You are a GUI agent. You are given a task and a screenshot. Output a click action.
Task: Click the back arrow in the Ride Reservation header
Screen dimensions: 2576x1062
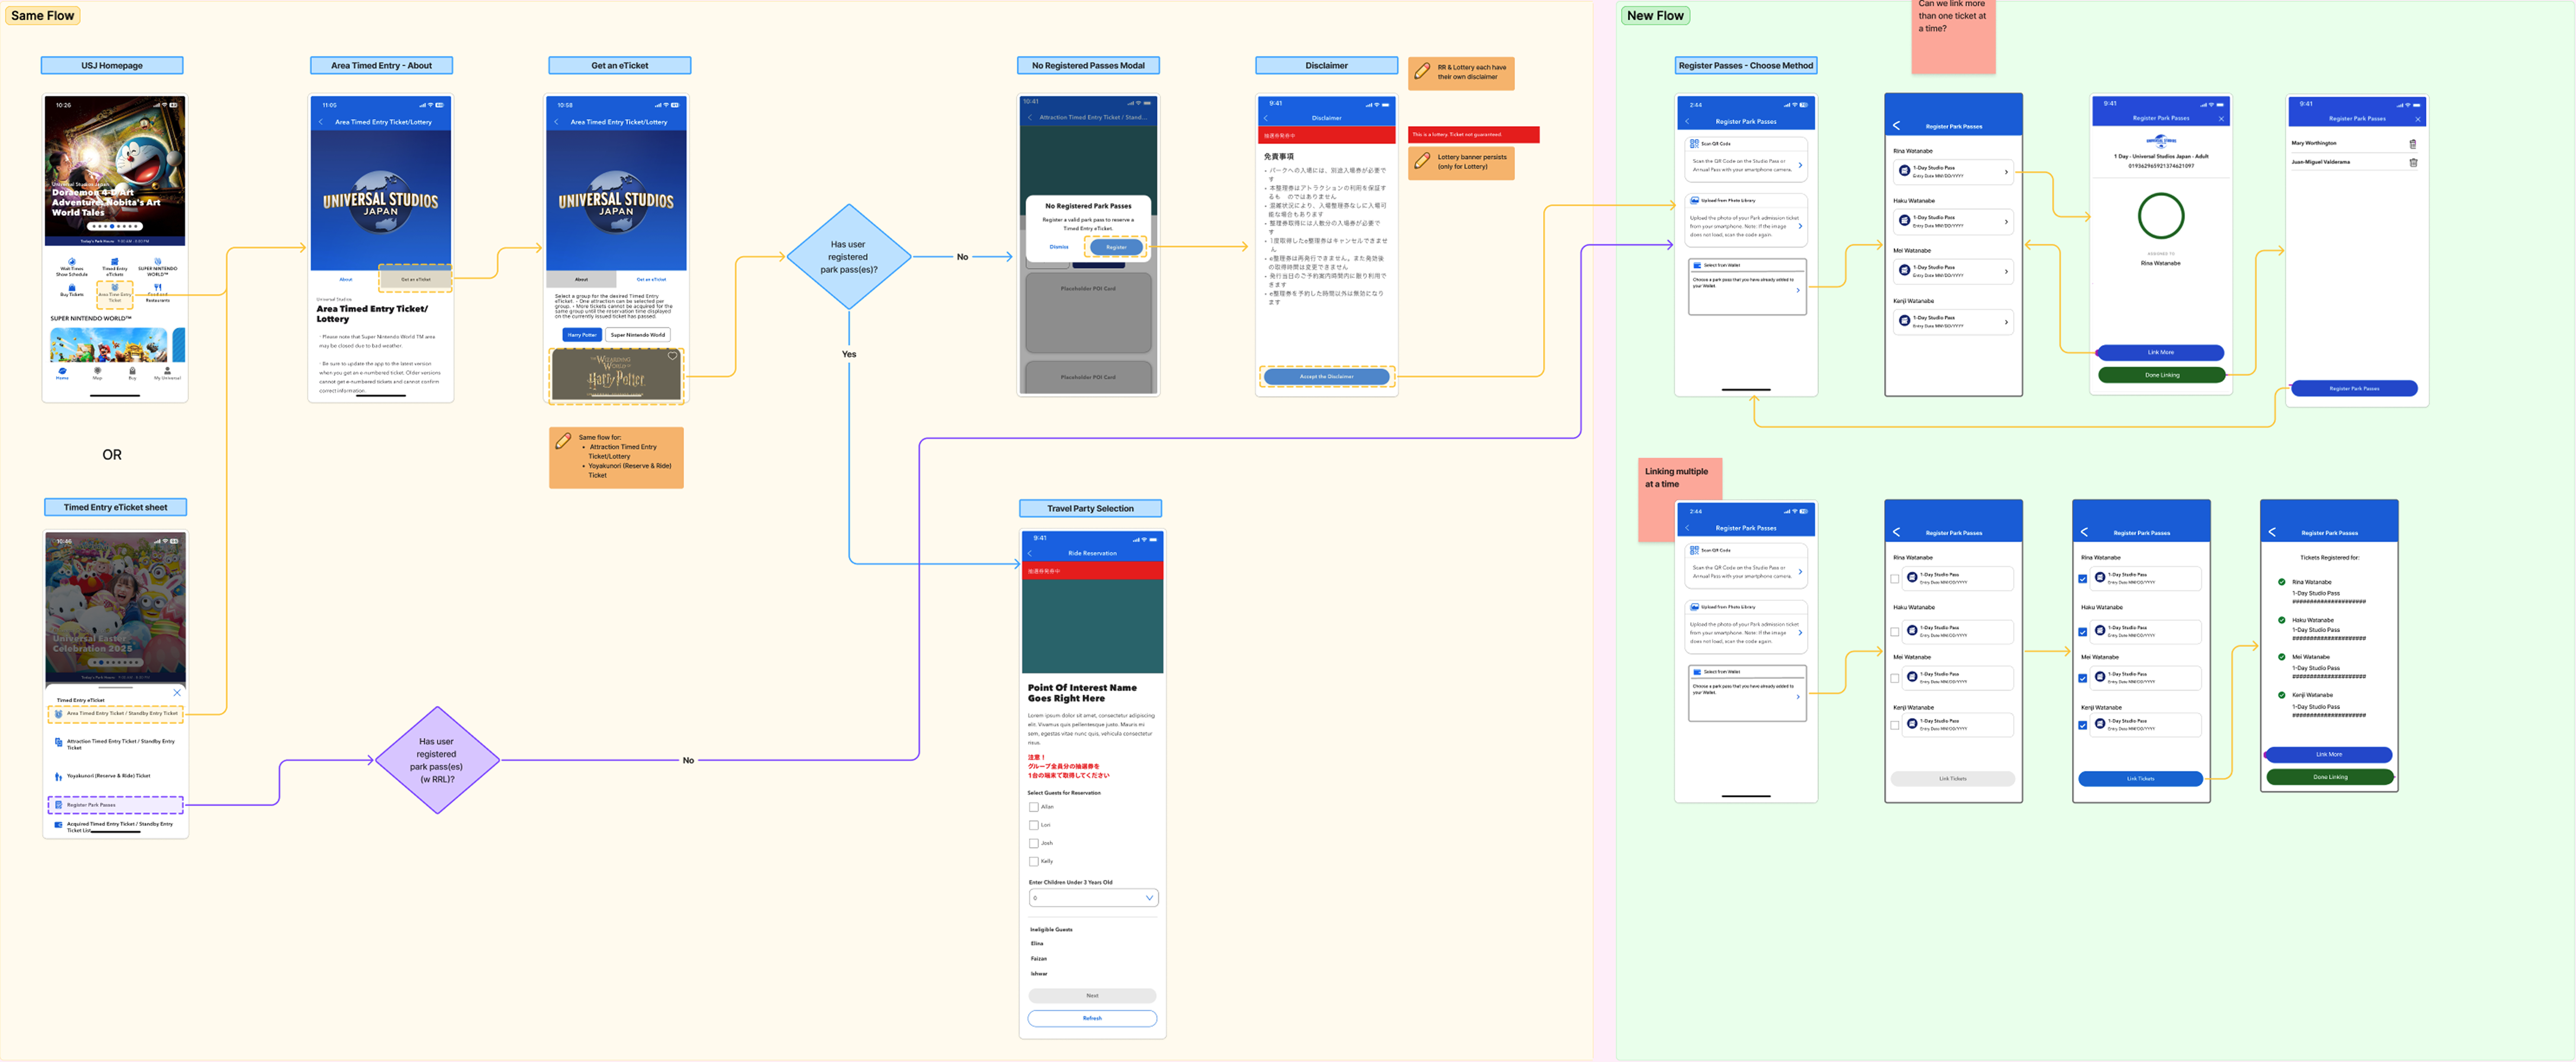pyautogui.click(x=1030, y=553)
